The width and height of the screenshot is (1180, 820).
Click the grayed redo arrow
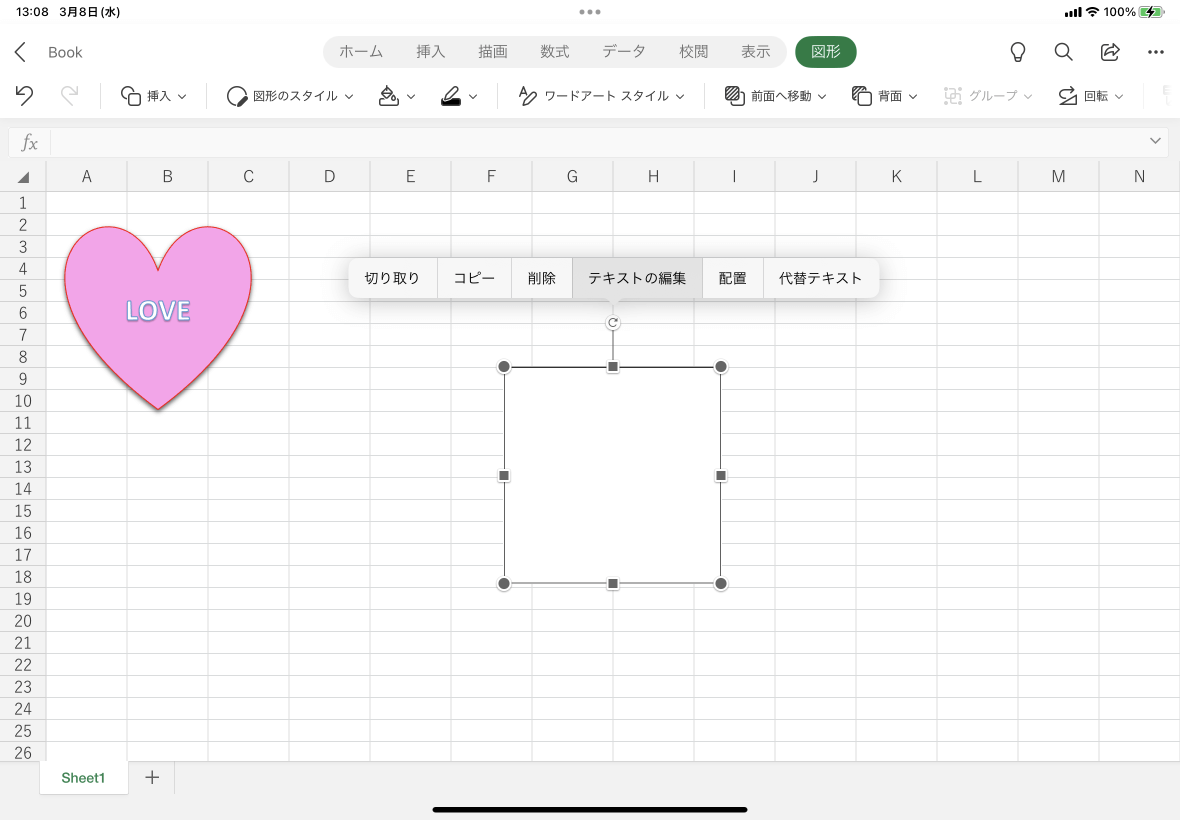[x=69, y=96]
